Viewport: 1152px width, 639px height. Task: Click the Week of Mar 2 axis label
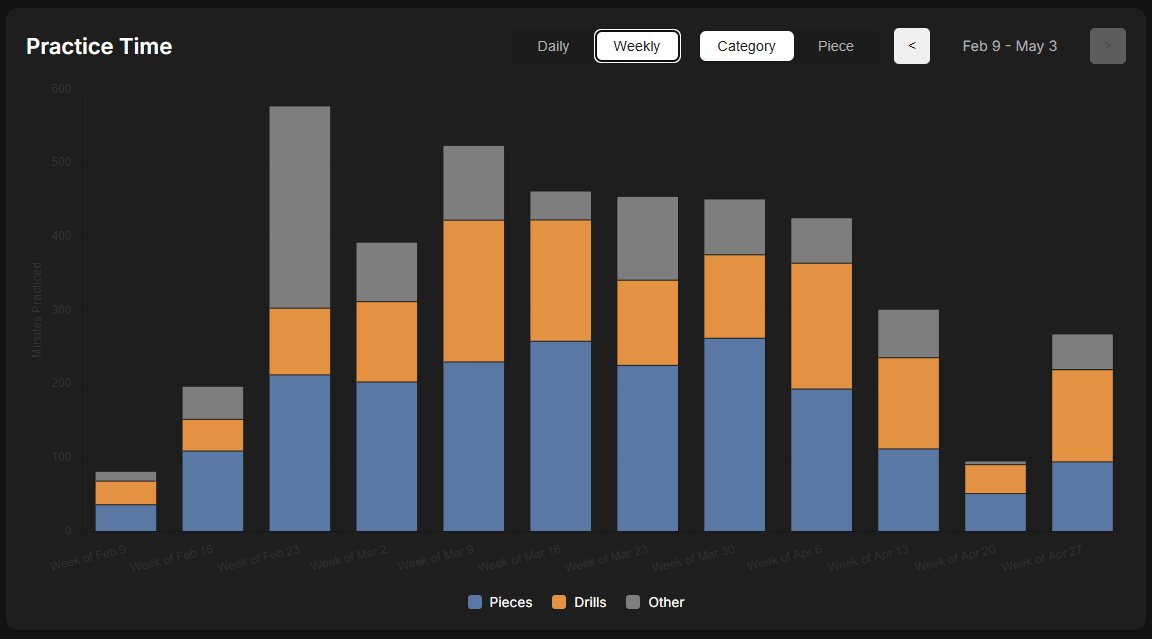[x=348, y=558]
